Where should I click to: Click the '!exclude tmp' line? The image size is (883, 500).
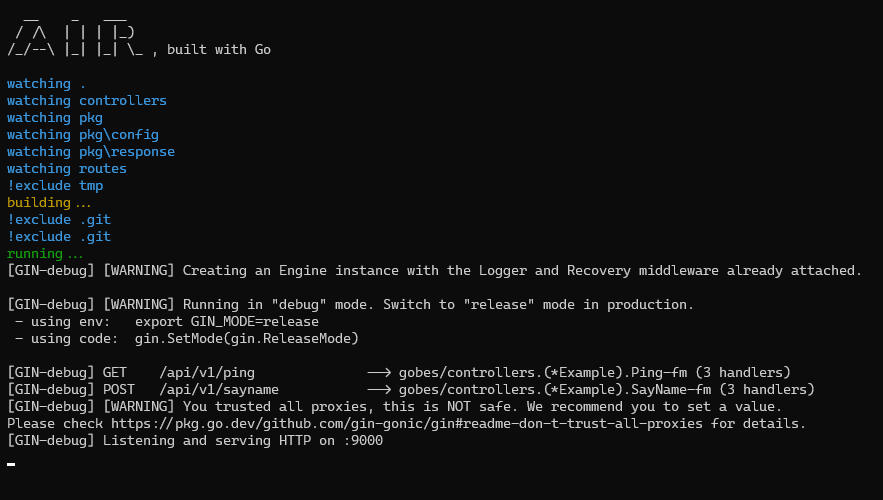point(55,186)
